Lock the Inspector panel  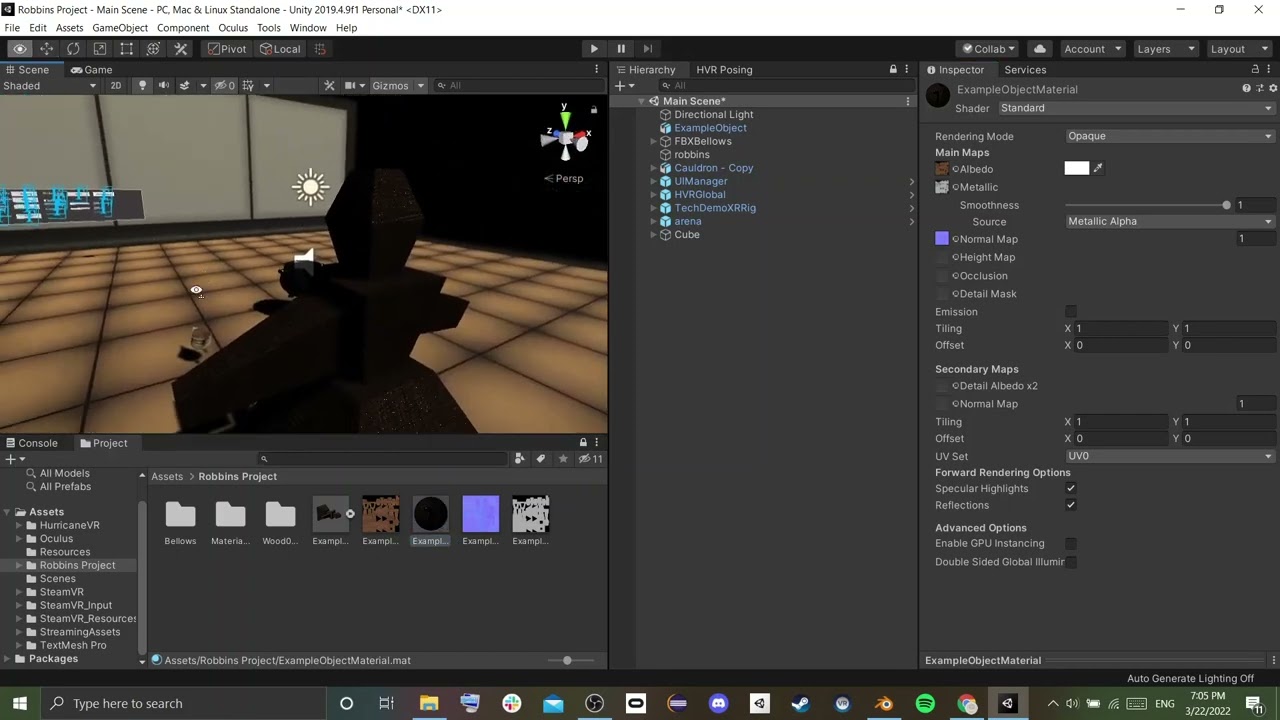pyautogui.click(x=1255, y=70)
